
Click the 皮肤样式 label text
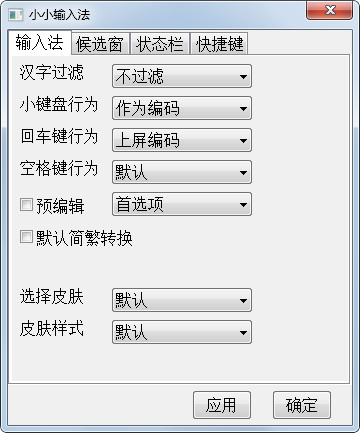[52, 328]
